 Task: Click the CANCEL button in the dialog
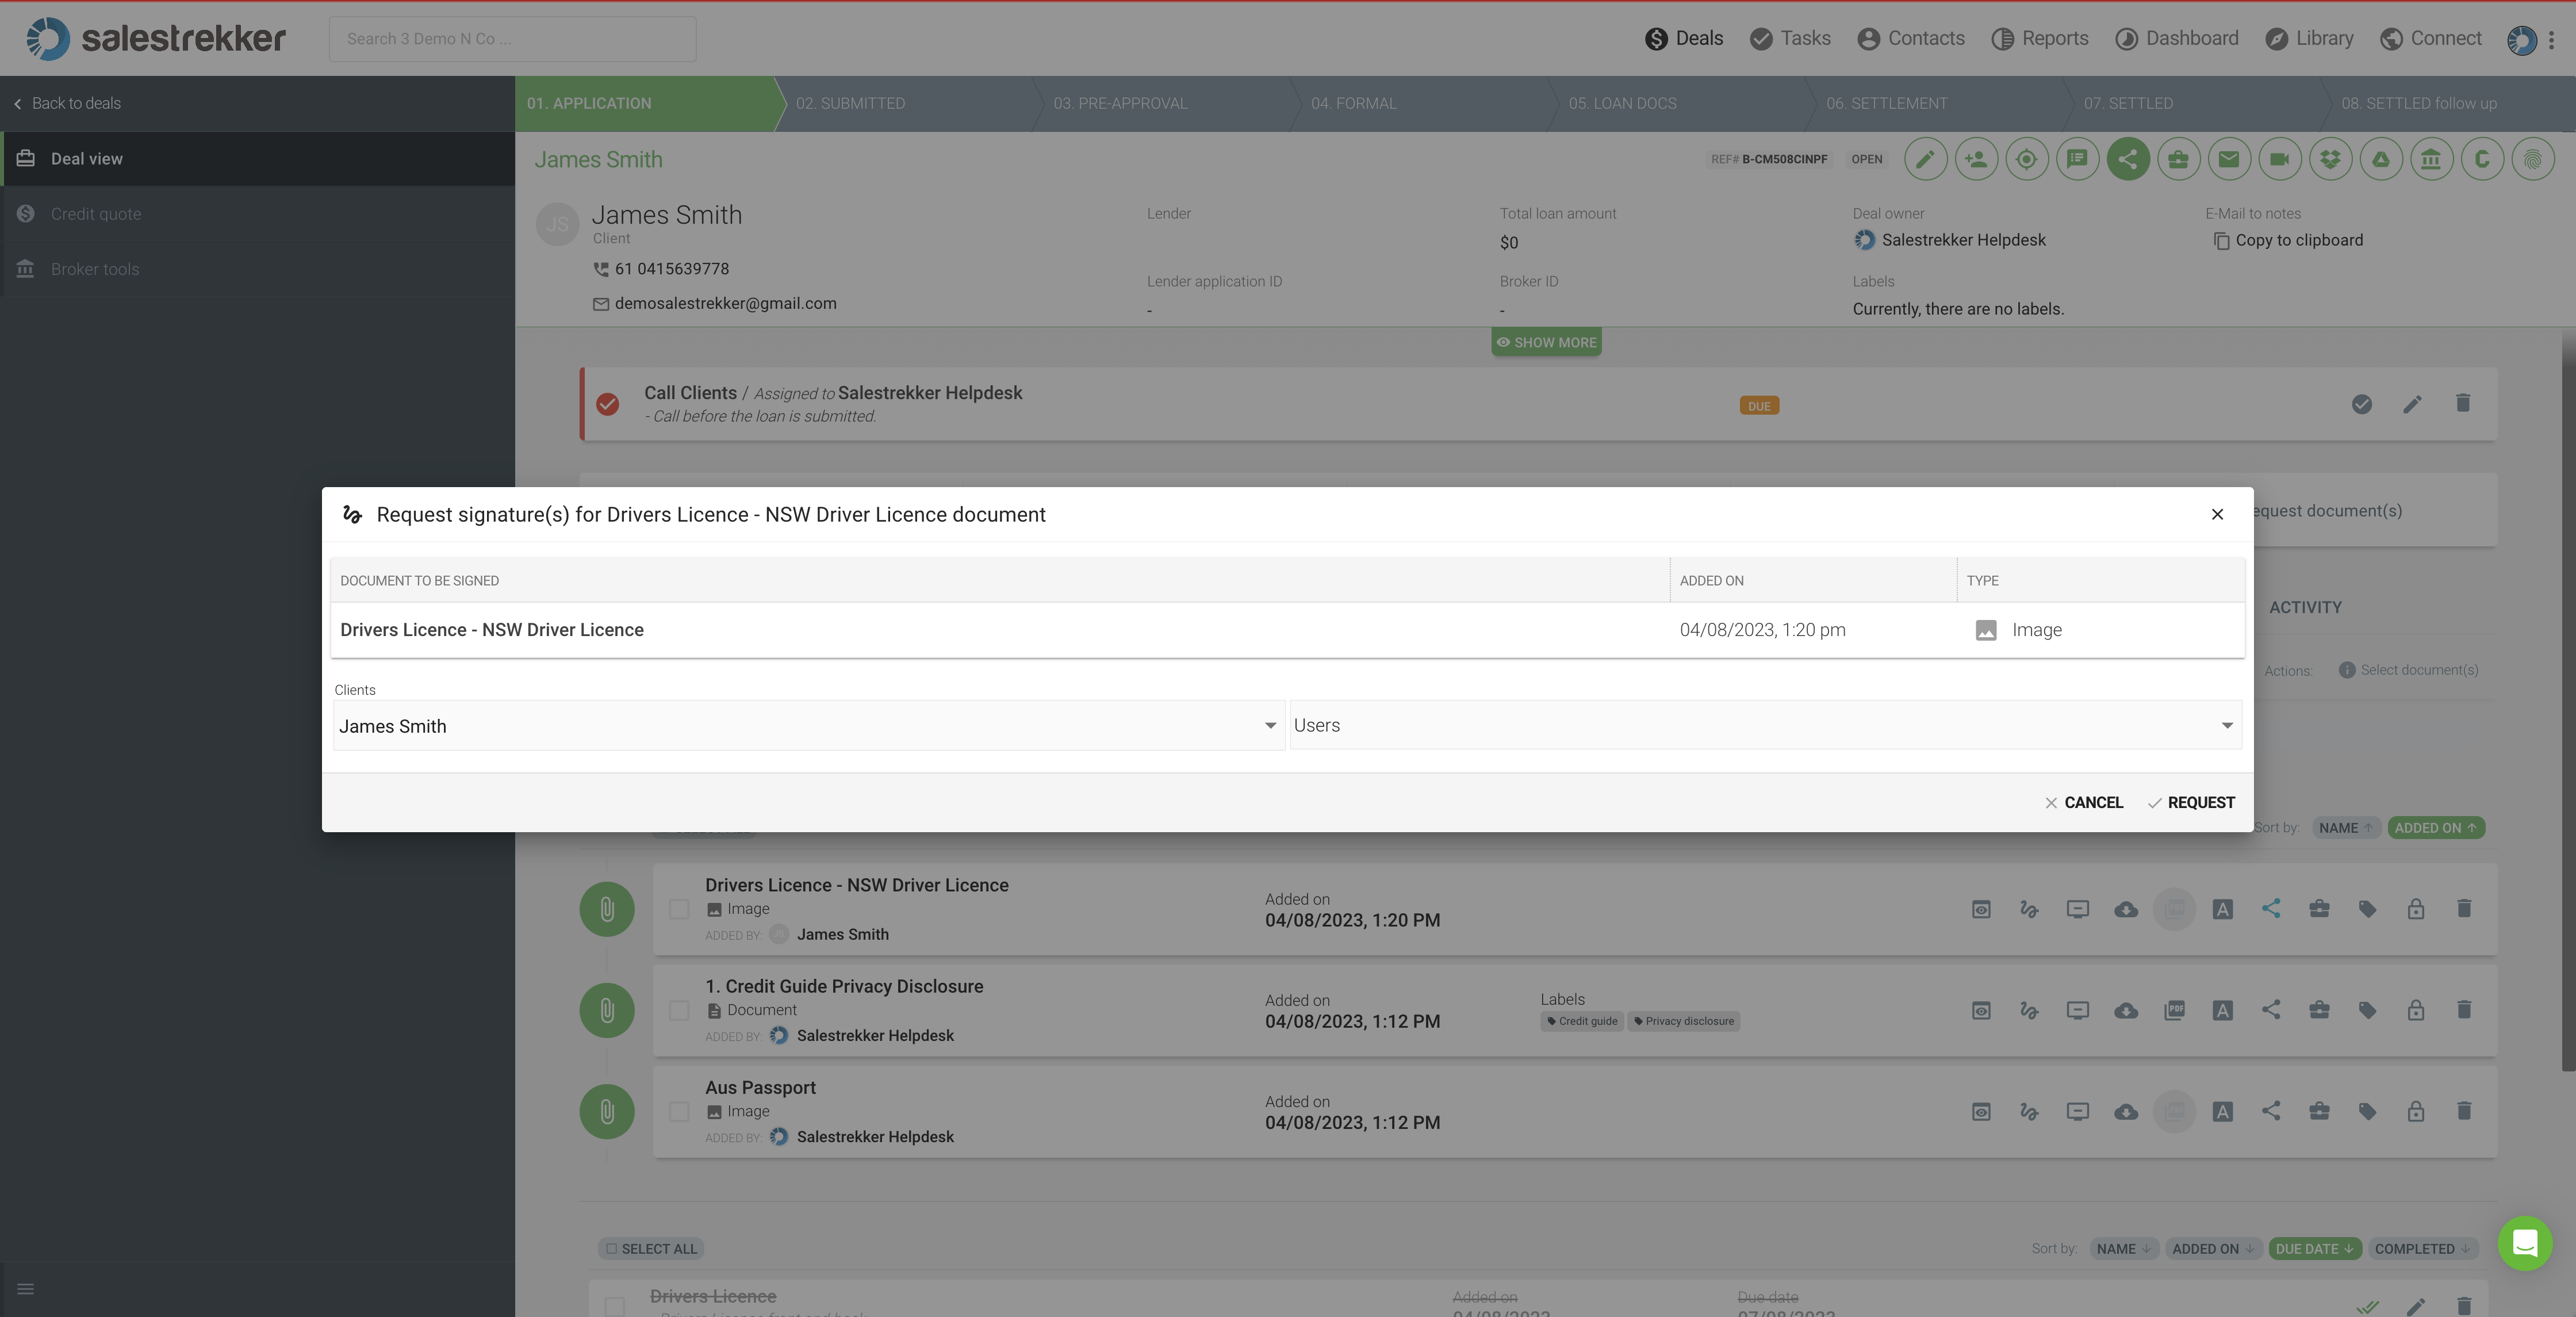[2083, 803]
